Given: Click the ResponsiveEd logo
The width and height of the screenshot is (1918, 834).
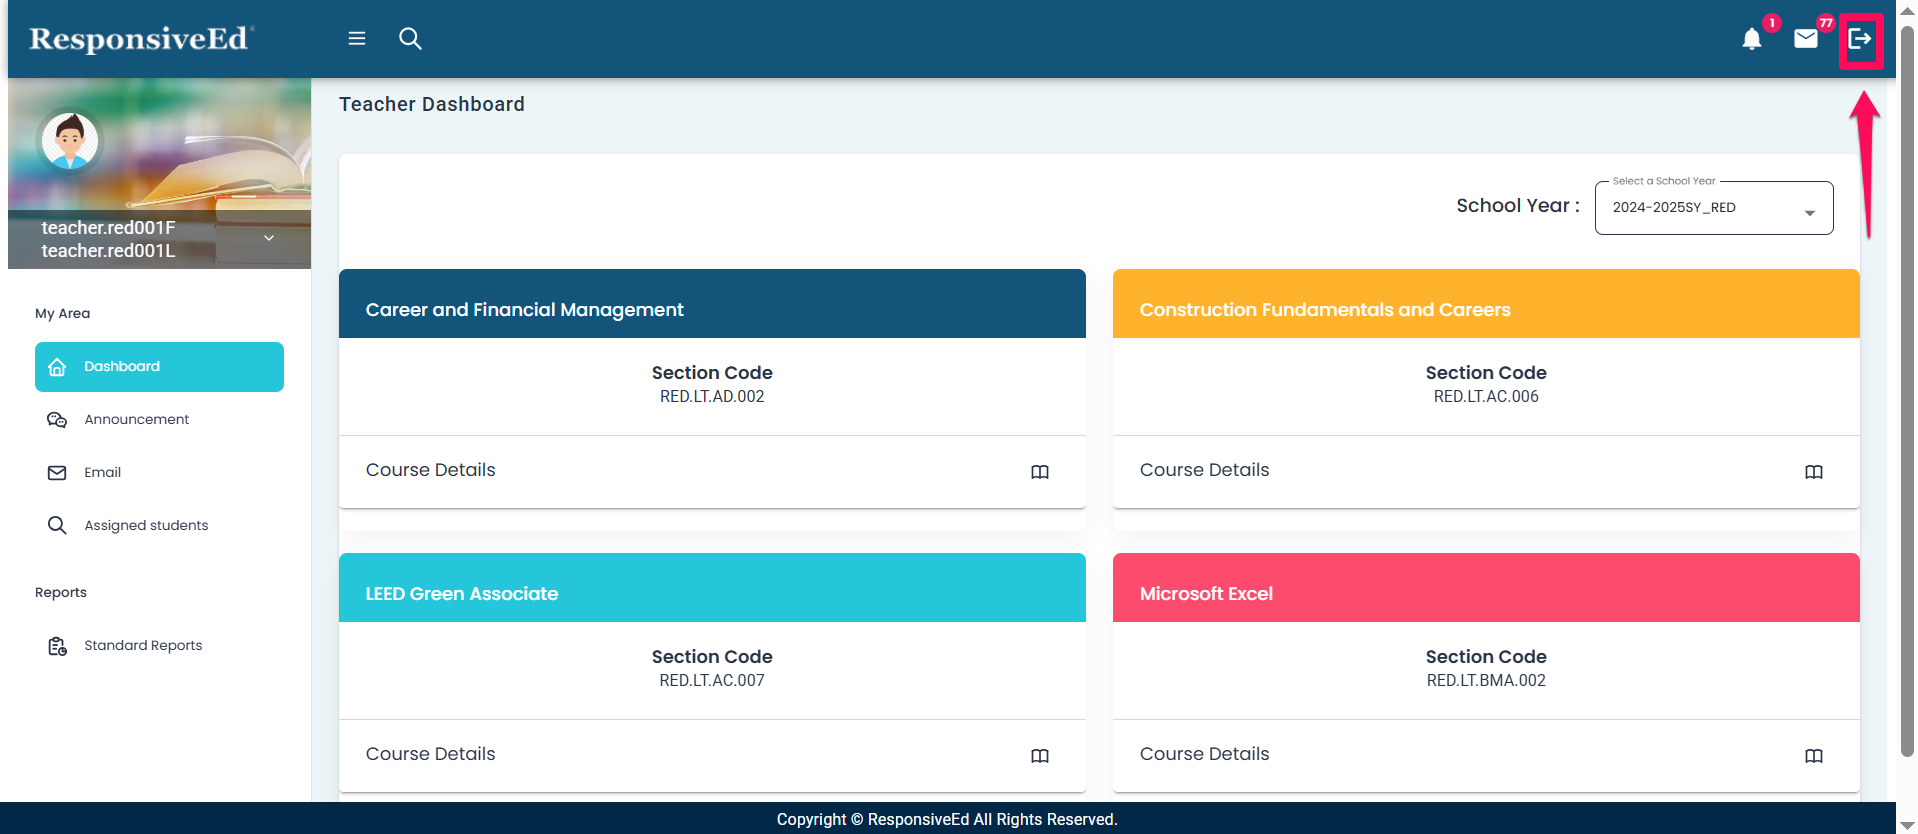Looking at the screenshot, I should 140,39.
